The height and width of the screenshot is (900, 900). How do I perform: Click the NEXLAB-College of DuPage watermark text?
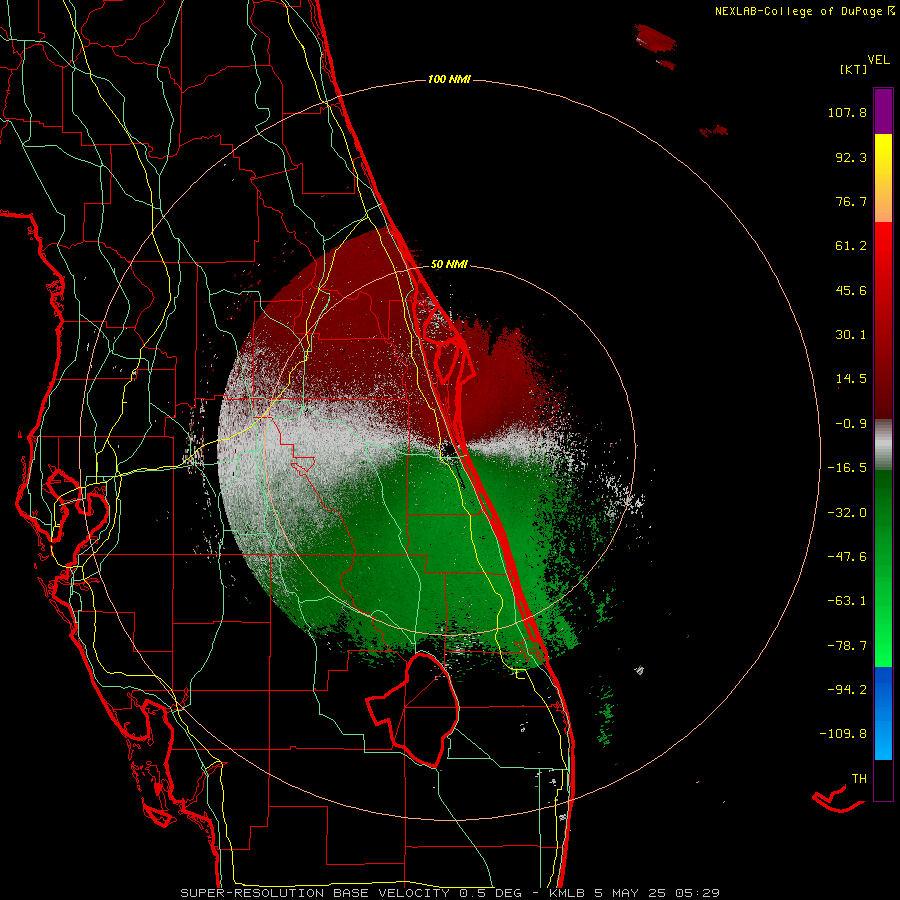point(804,11)
